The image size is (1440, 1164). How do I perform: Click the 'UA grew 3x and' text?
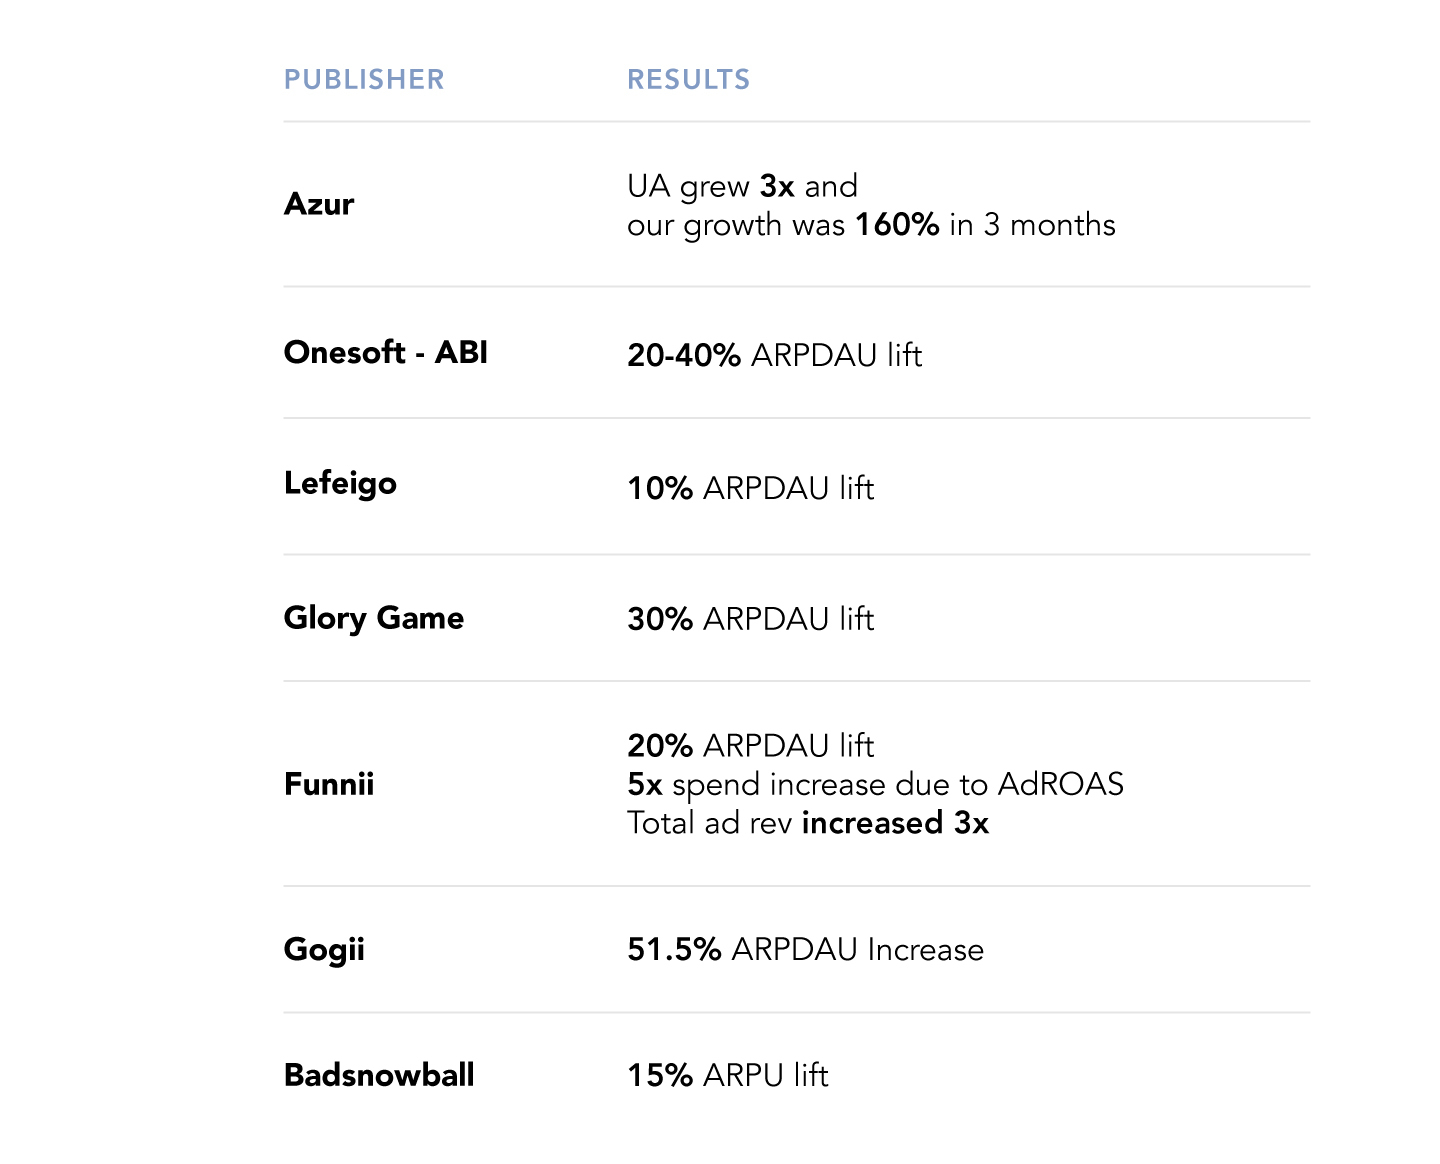[x=742, y=186]
